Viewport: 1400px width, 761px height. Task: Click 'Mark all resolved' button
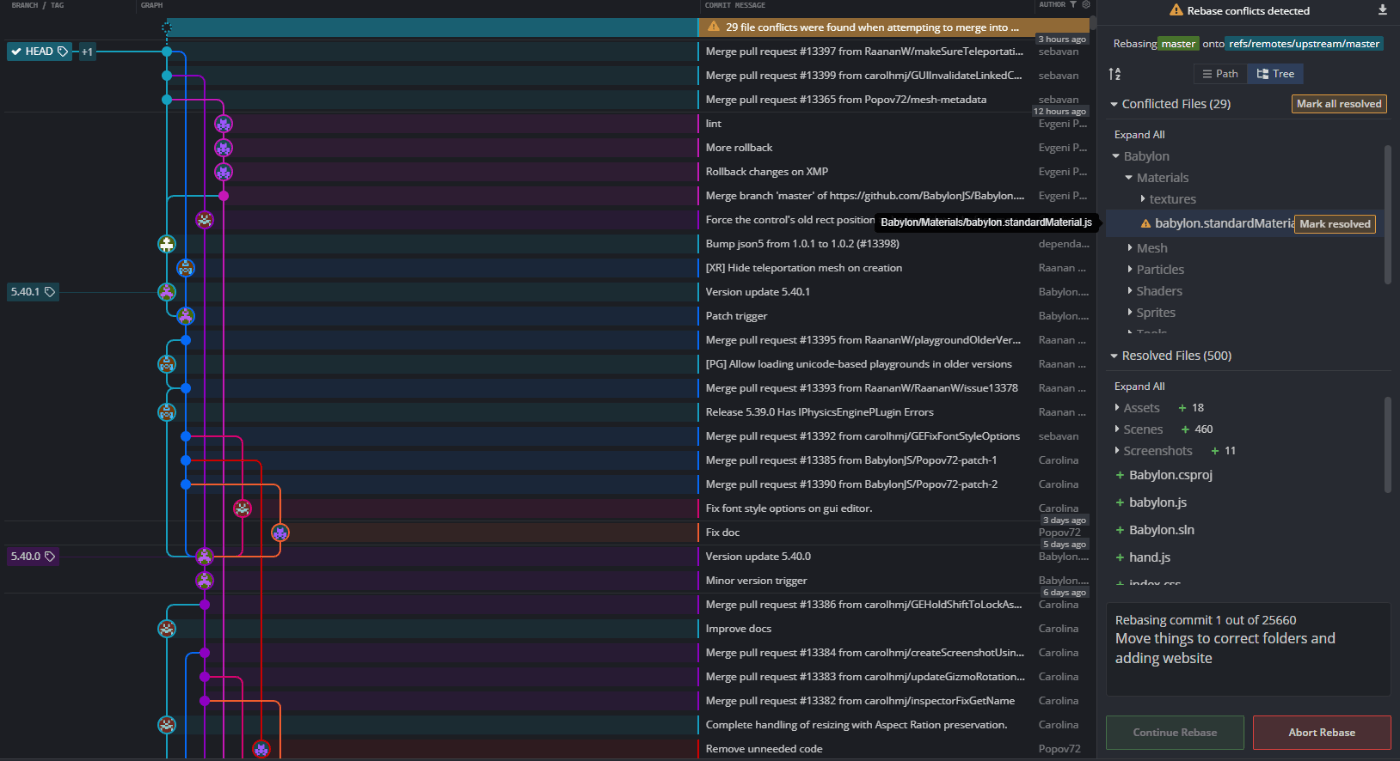1339,104
